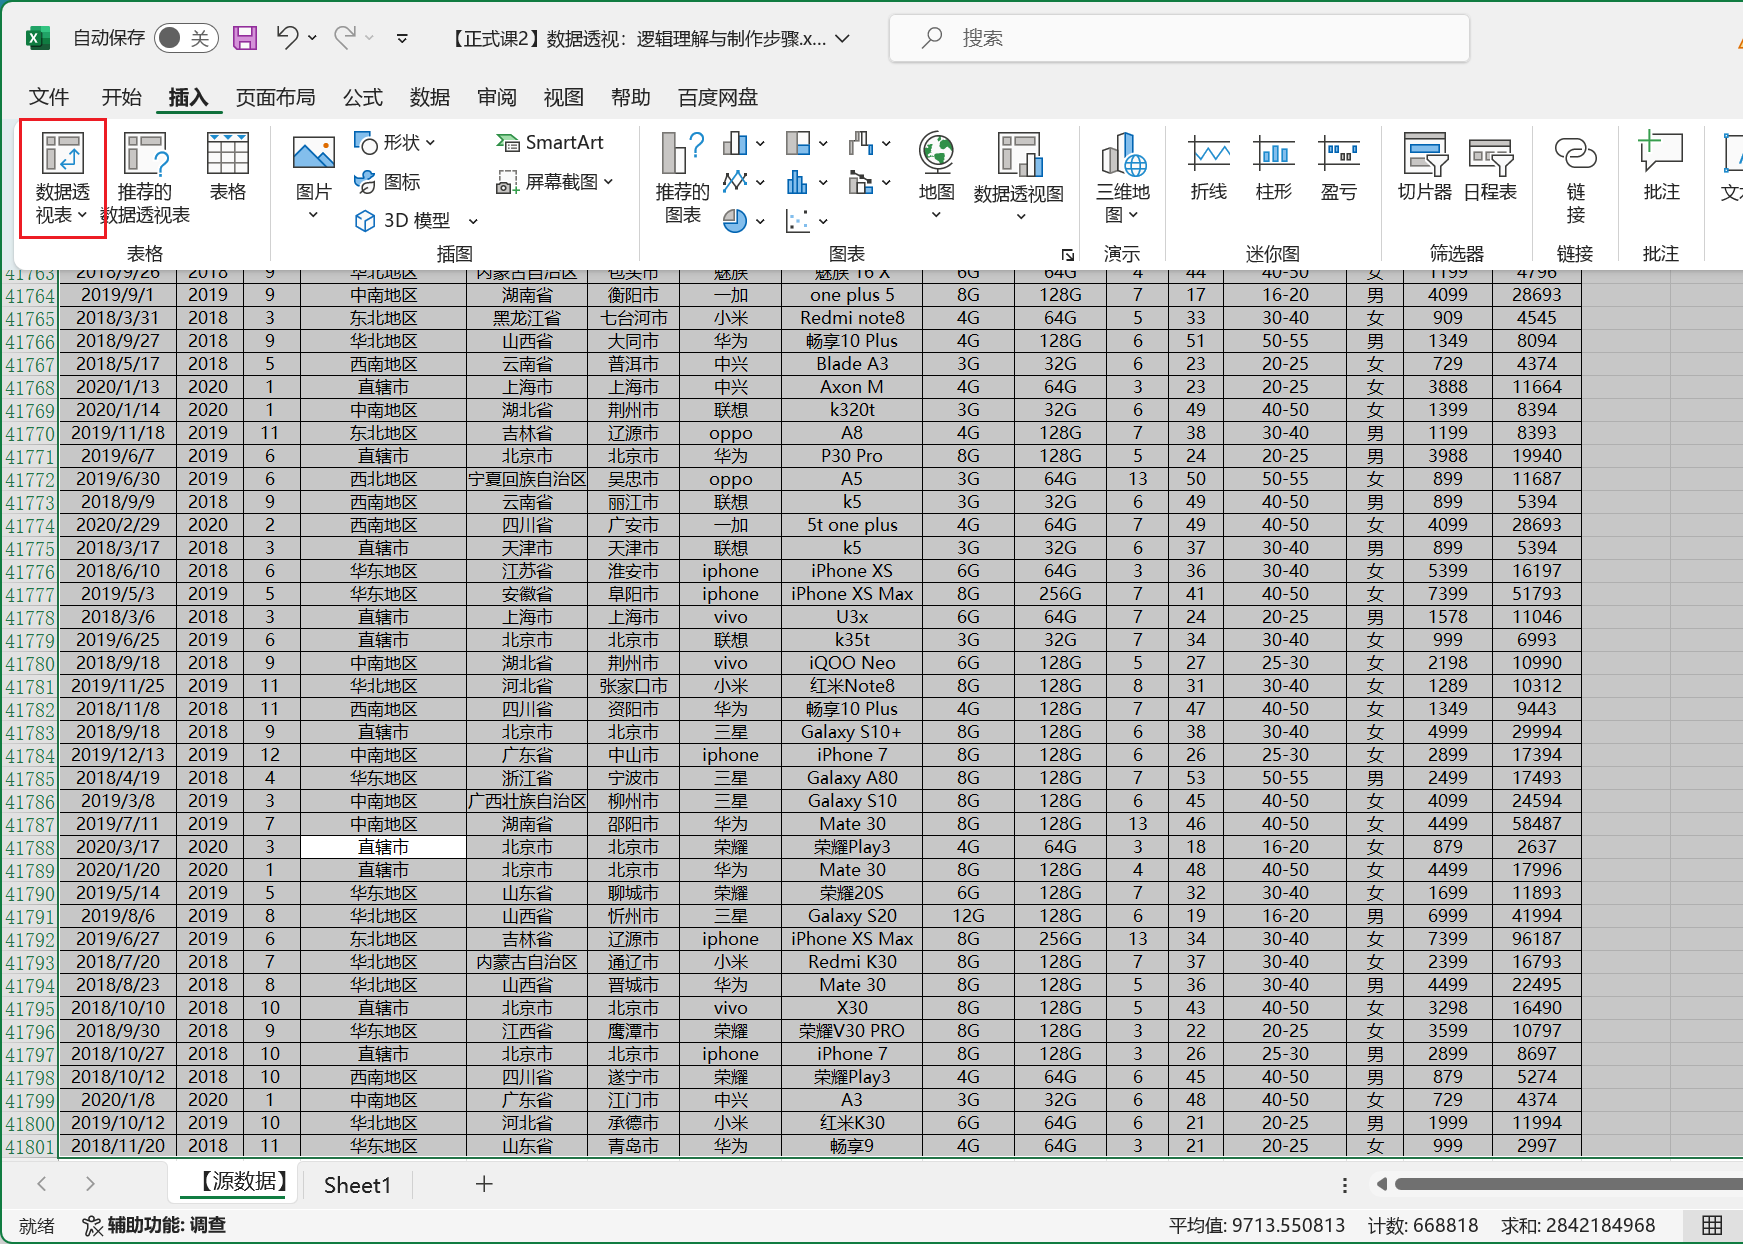Image resolution: width=1743 pixels, height=1244 pixels.
Task: Open the File (文件) tab
Action: 49,97
